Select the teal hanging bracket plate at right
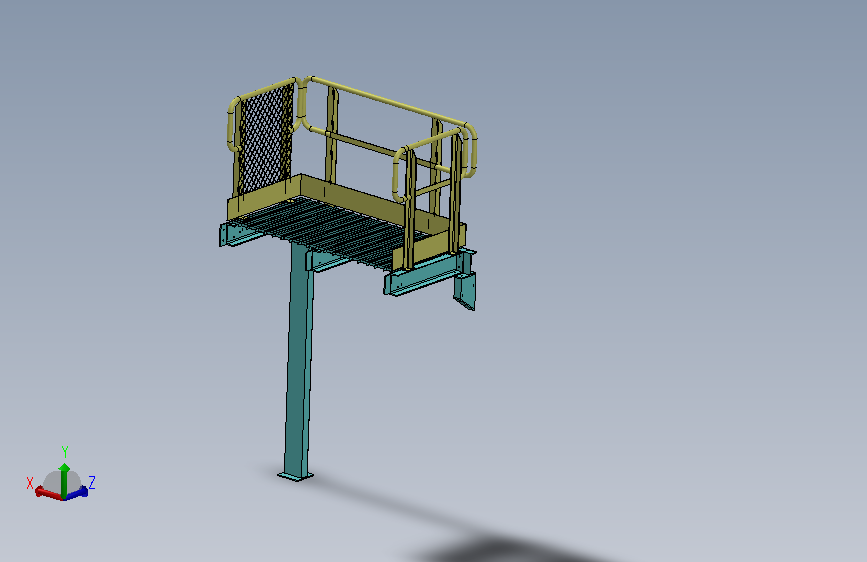Screen dimensions: 867x562 (x=465, y=289)
